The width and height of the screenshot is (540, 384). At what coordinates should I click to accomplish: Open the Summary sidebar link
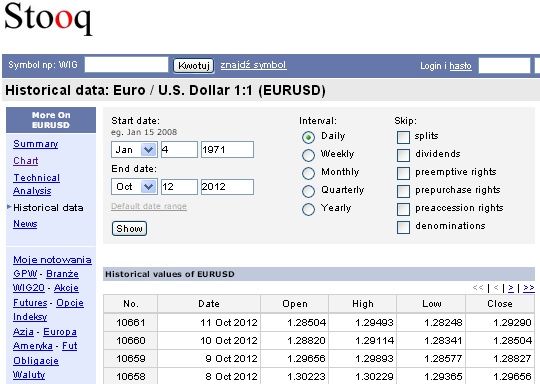tap(35, 144)
